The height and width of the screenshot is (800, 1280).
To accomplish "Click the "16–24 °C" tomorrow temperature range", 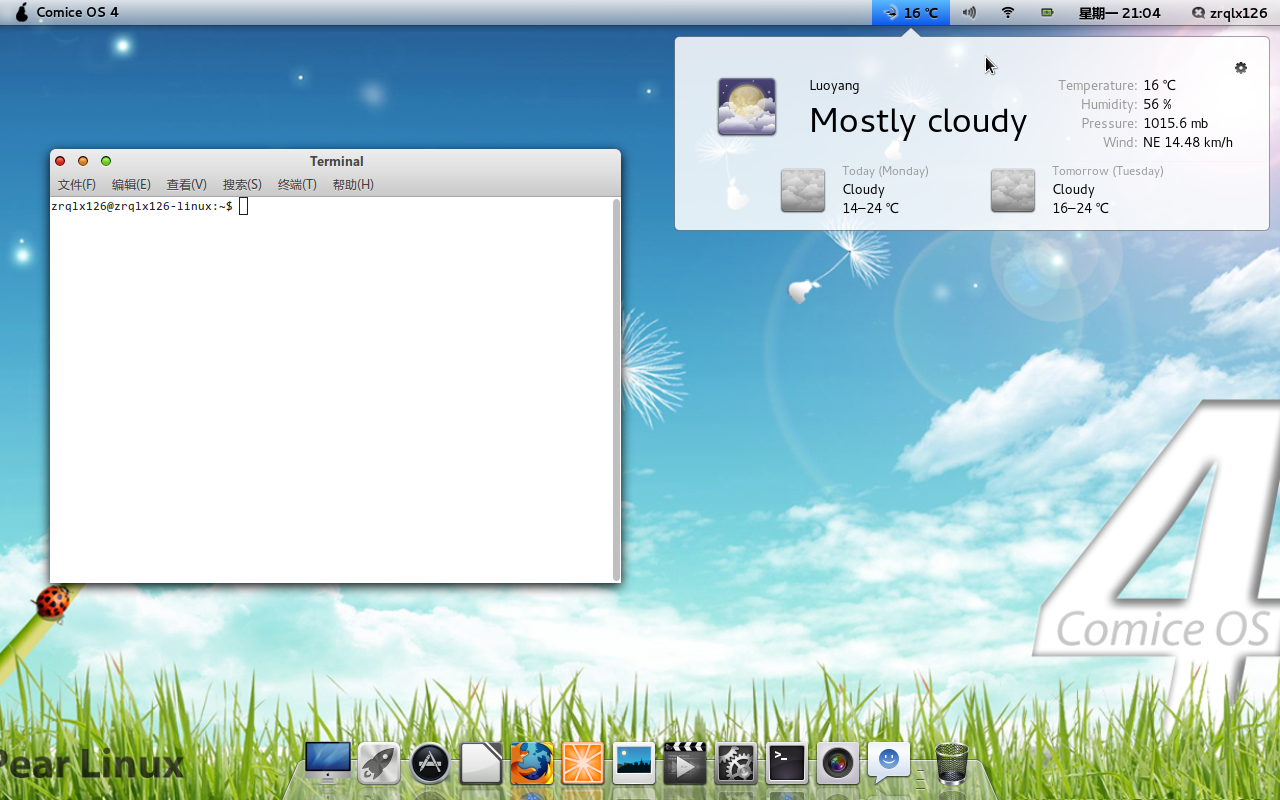I will point(1080,209).
